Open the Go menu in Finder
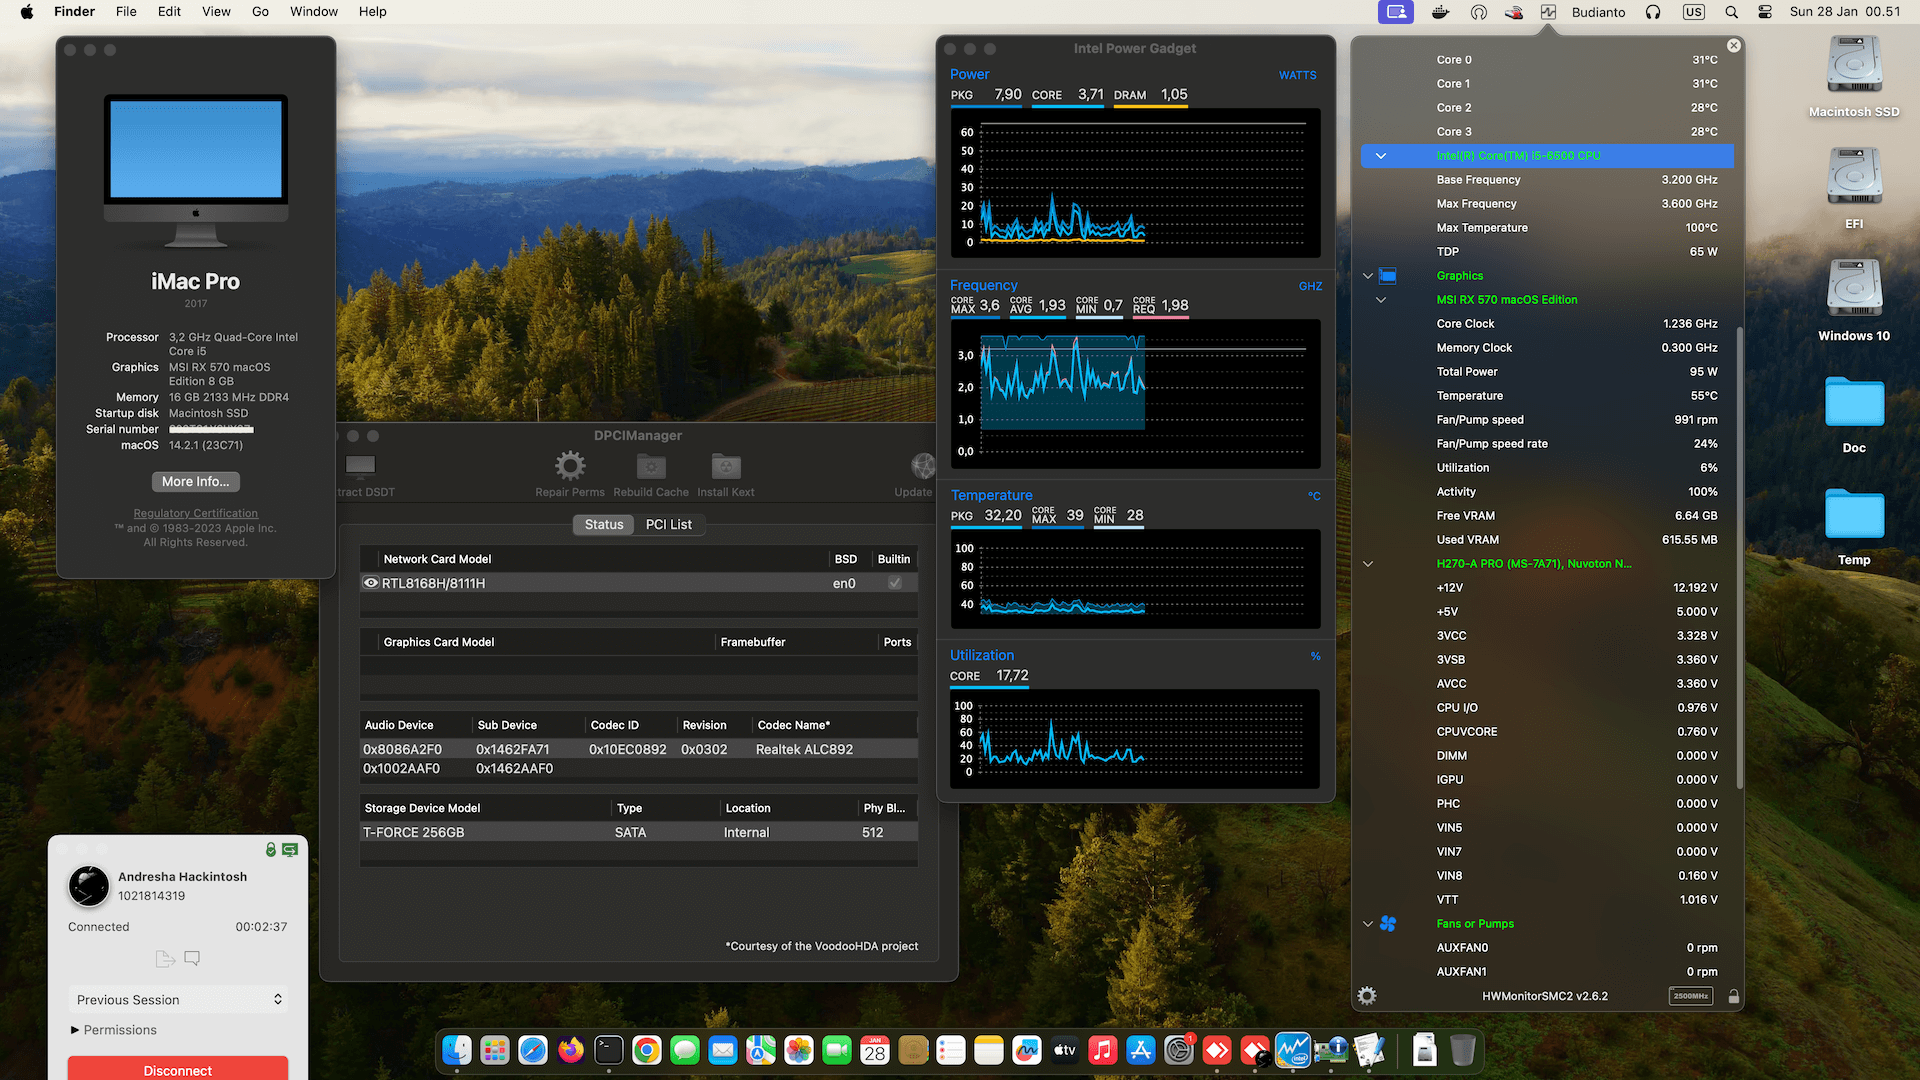Screen dimensions: 1920x1080 [260, 11]
